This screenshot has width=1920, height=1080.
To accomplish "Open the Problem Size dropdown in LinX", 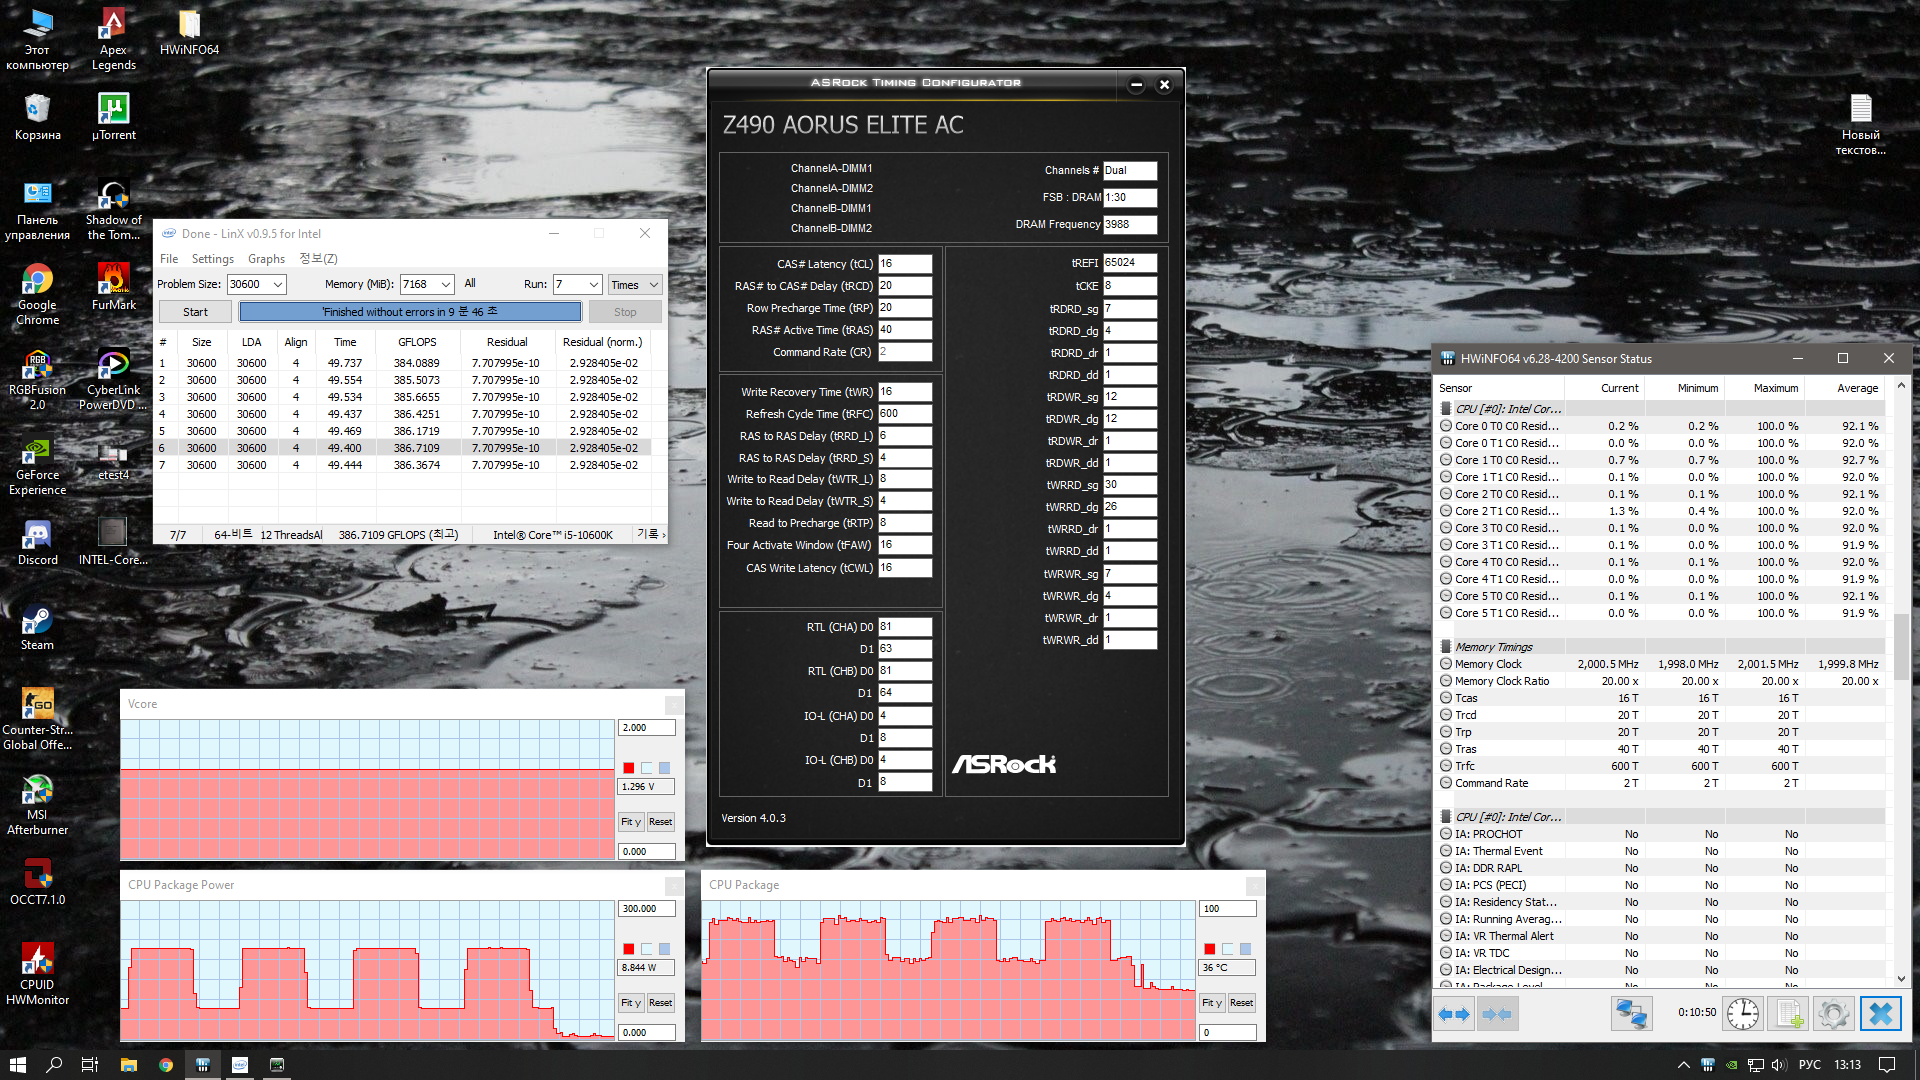I will 278,285.
